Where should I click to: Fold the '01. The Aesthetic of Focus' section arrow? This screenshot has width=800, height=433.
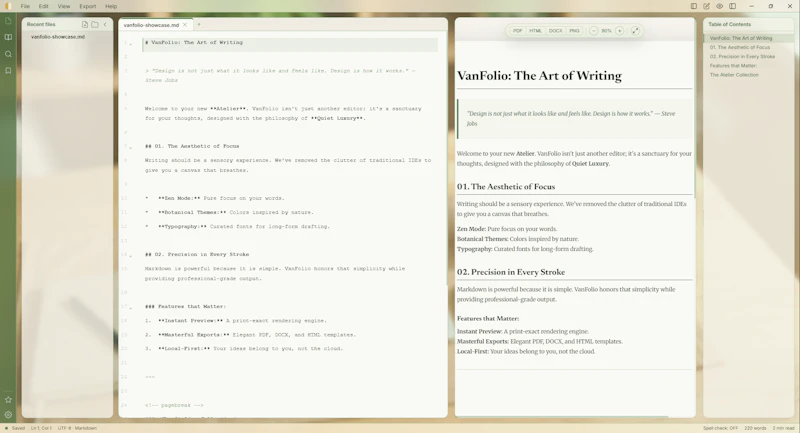click(x=131, y=147)
